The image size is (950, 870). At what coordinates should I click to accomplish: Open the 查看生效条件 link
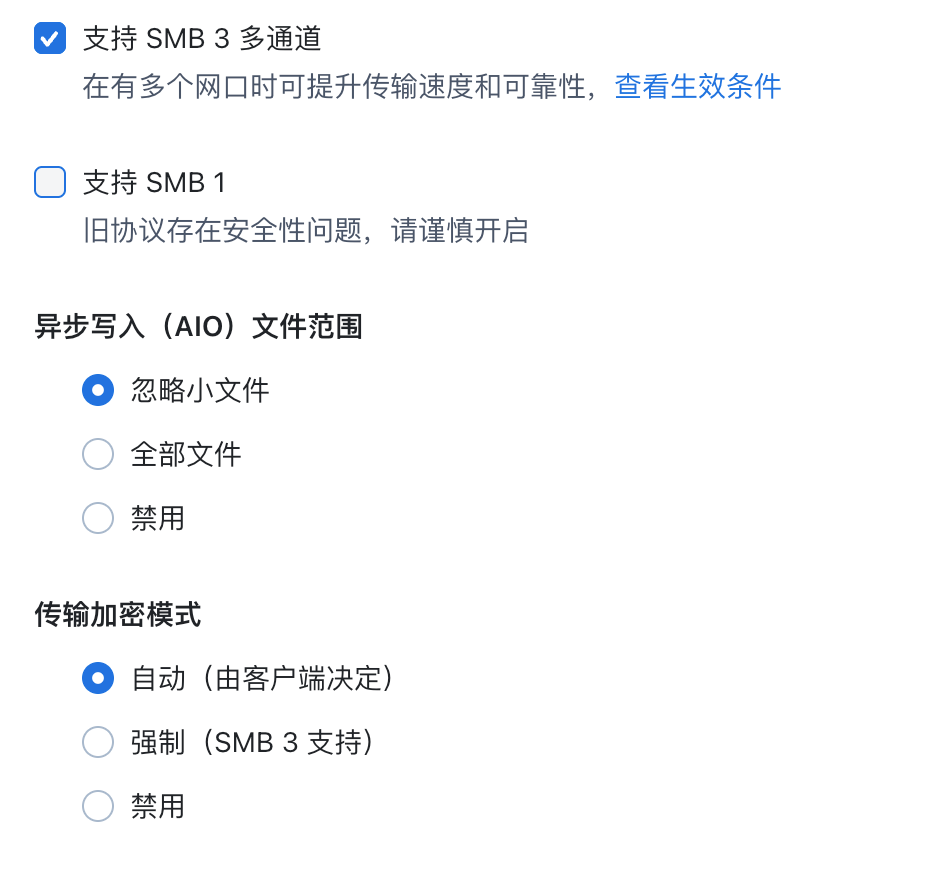(697, 87)
